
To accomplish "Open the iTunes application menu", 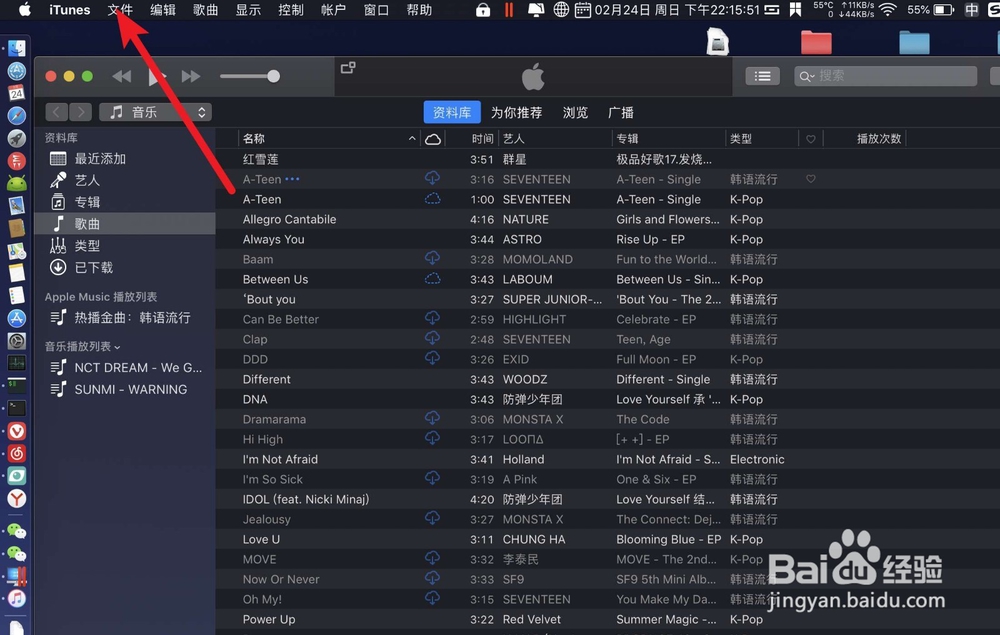I will [70, 10].
